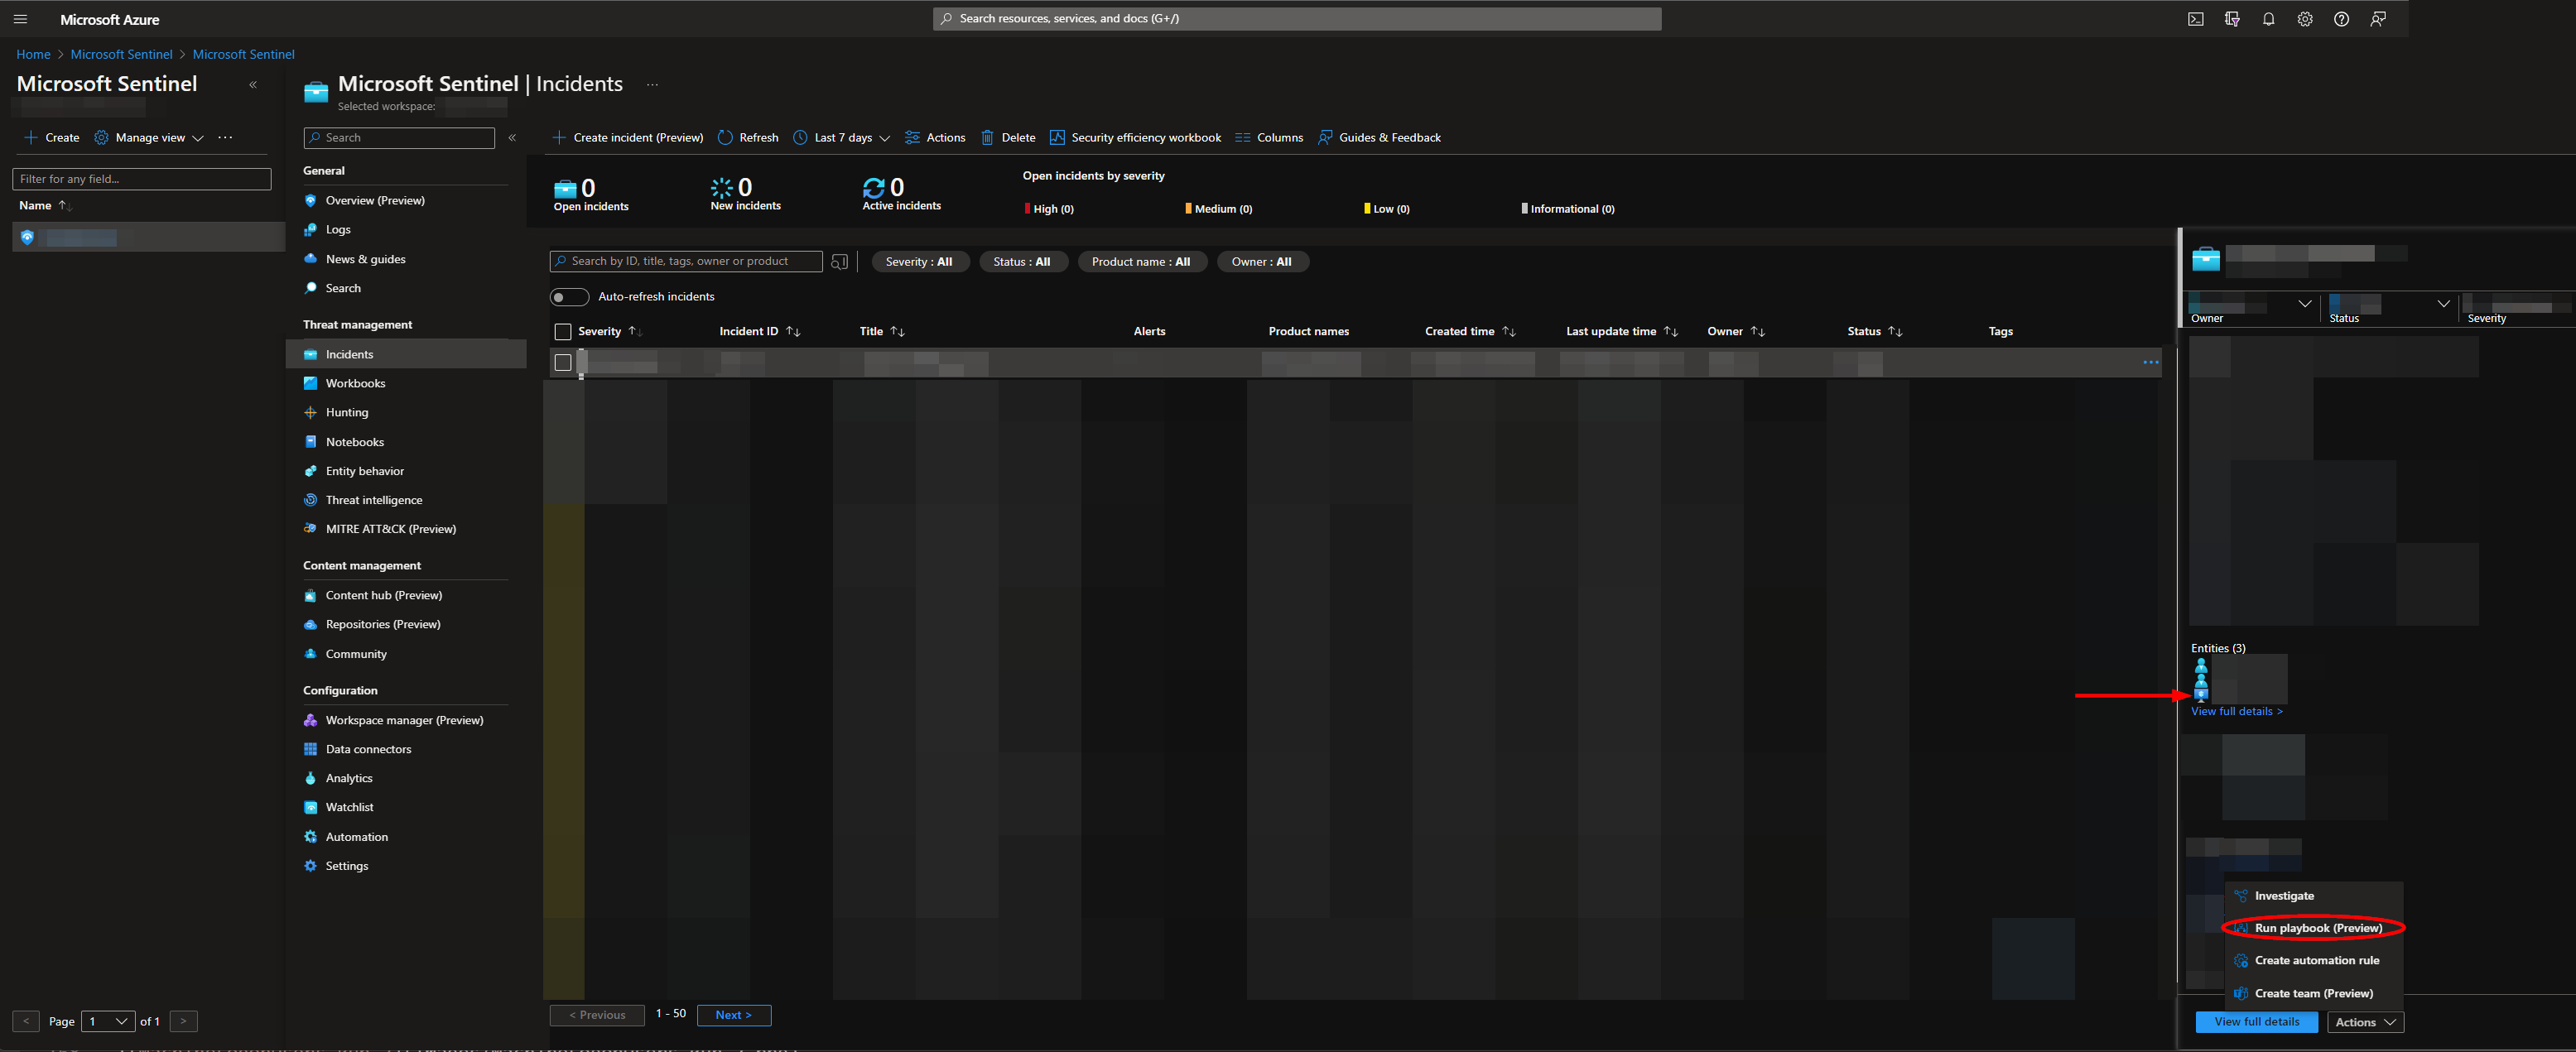Viewport: 2576px width, 1052px height.
Task: Click the Create button in workspace panel
Action: pyautogui.click(x=52, y=138)
